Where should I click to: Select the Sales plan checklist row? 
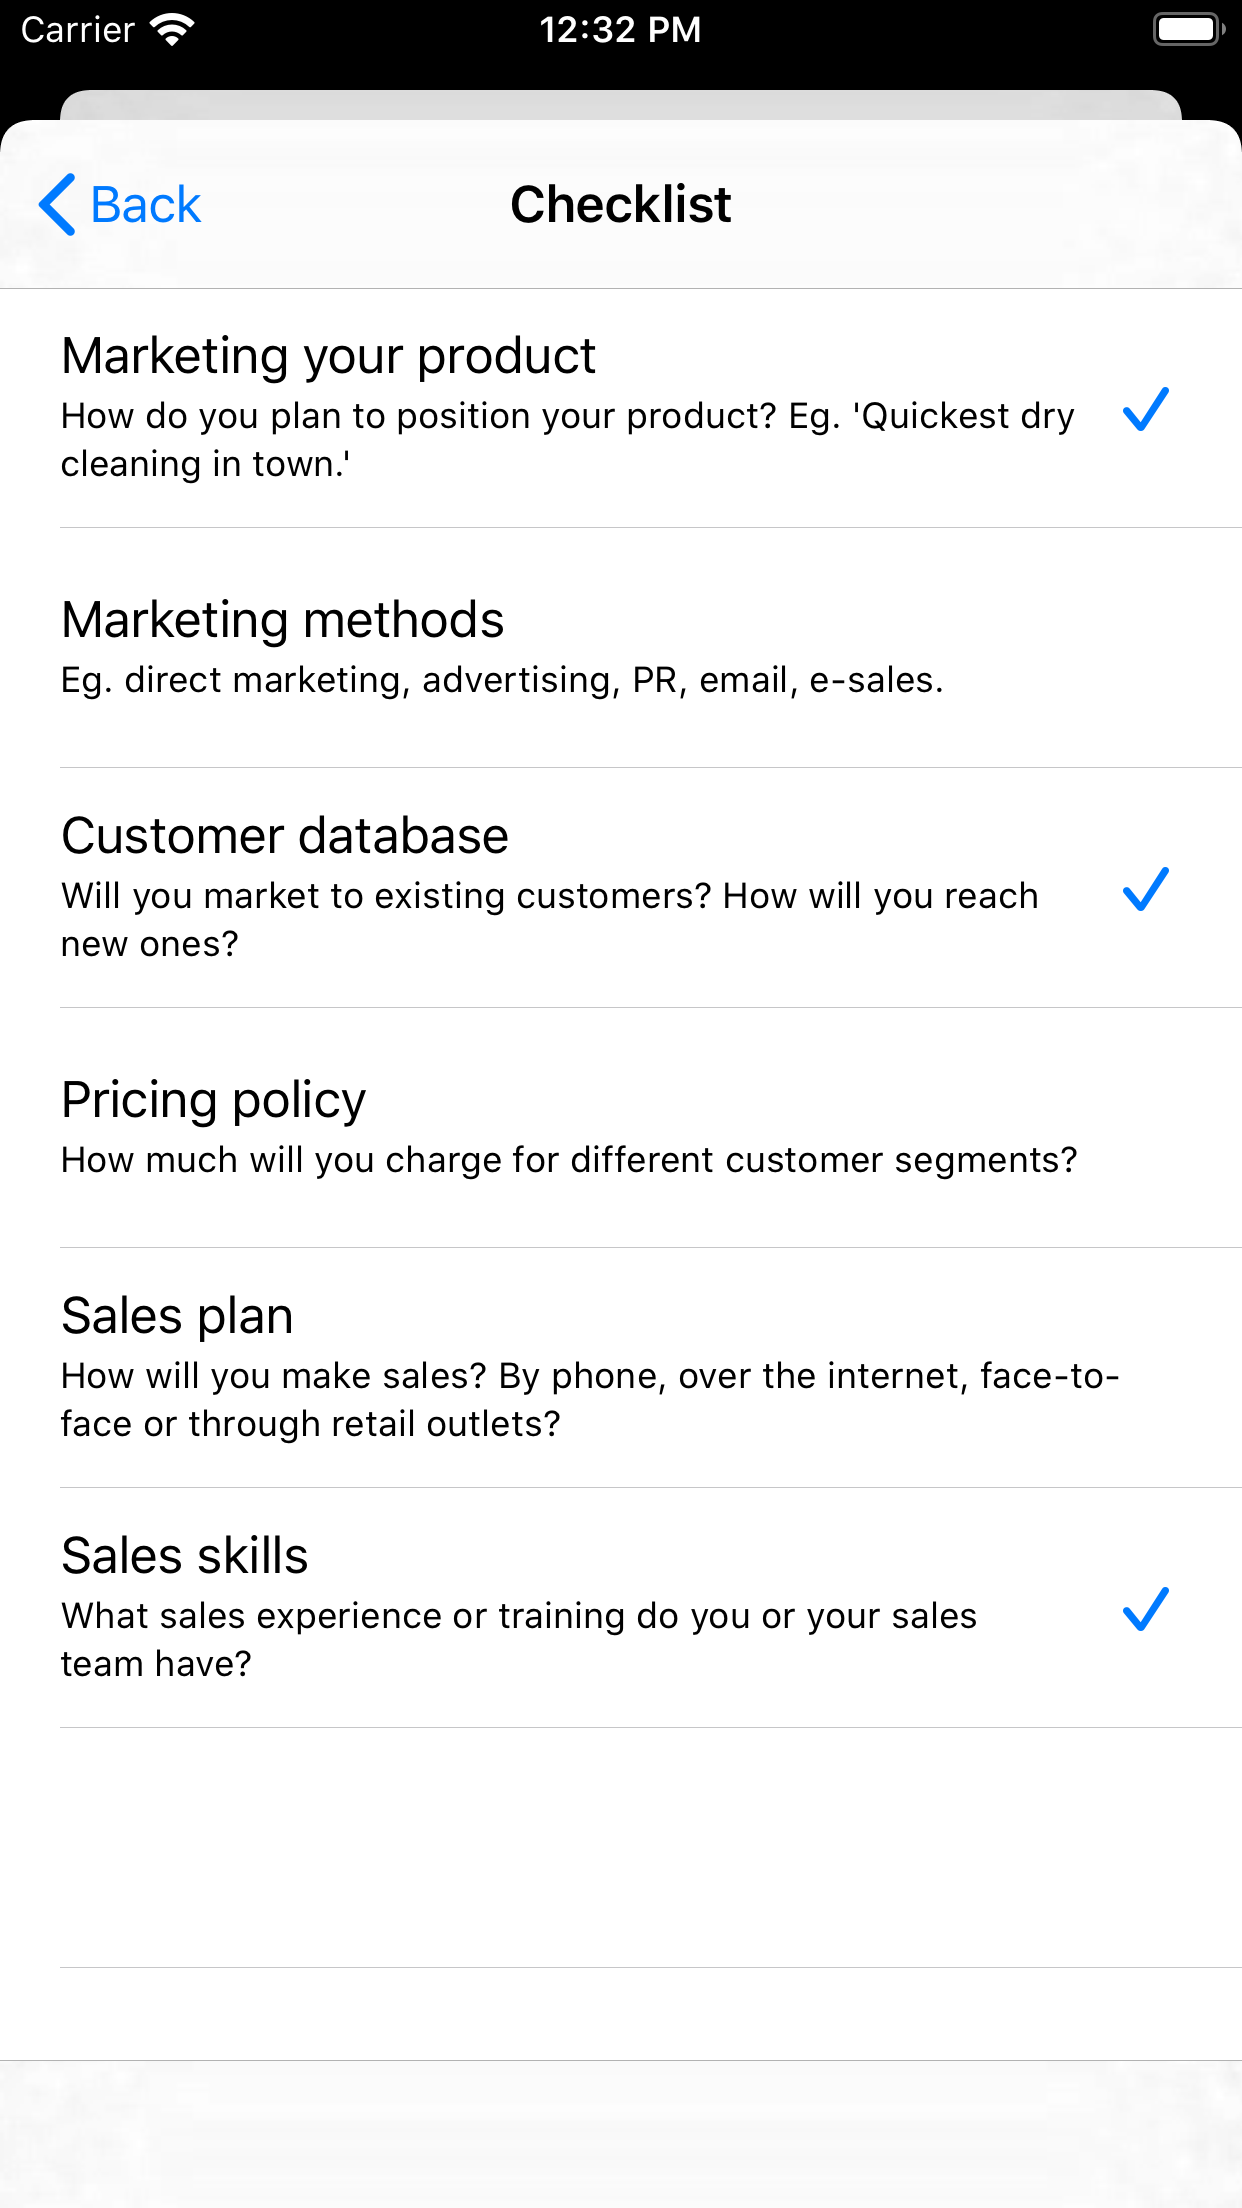click(620, 1367)
